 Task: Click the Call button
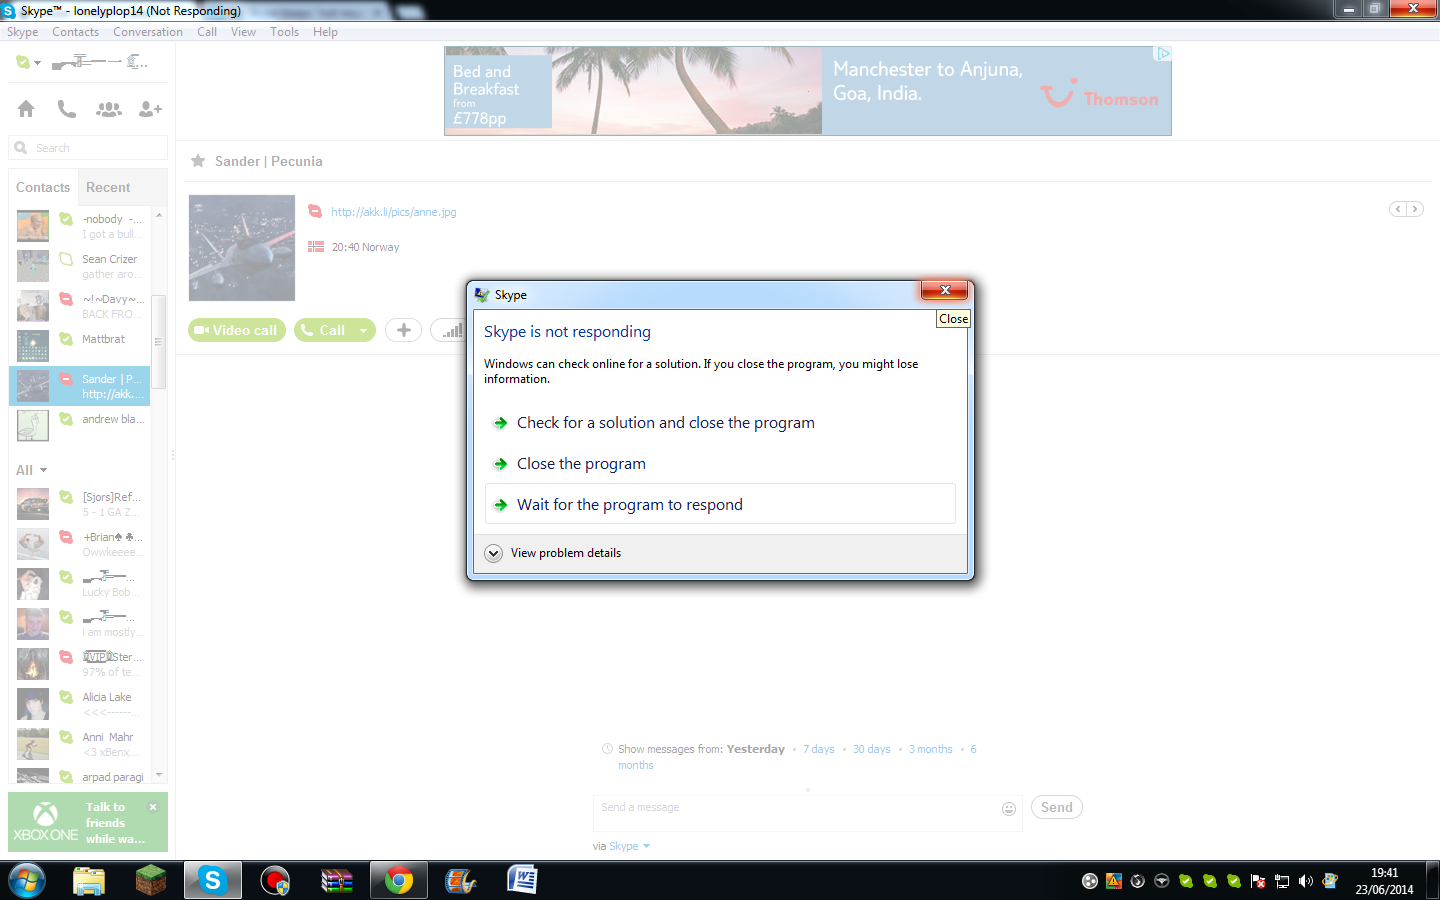(x=324, y=330)
